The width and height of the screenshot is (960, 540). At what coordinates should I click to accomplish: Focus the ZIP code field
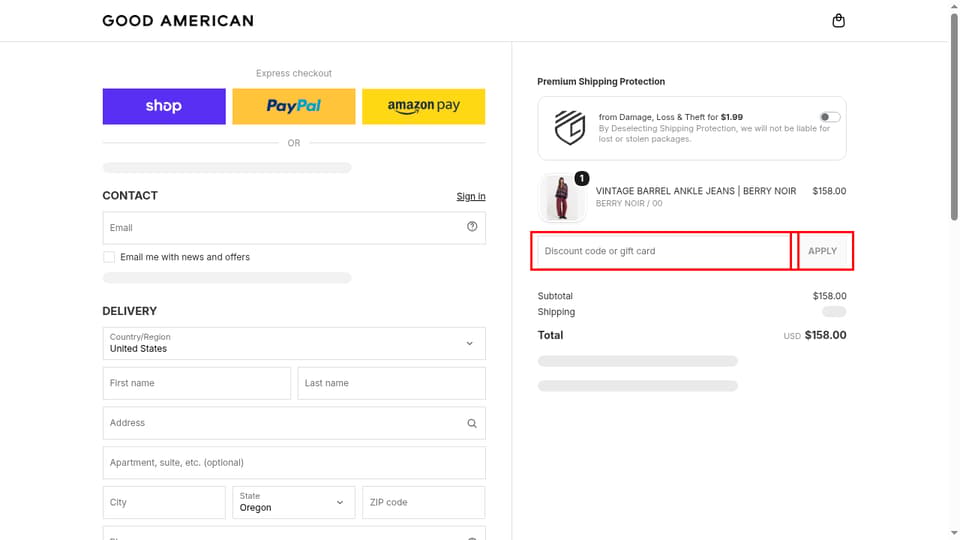pyautogui.click(x=424, y=502)
